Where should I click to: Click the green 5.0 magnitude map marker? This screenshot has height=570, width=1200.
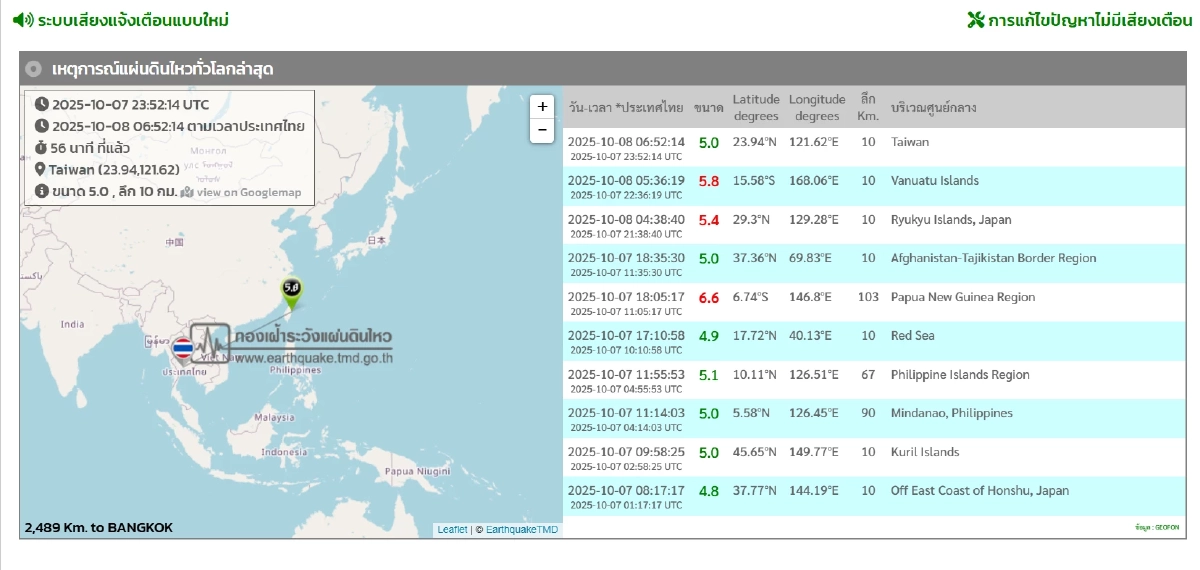[292, 288]
